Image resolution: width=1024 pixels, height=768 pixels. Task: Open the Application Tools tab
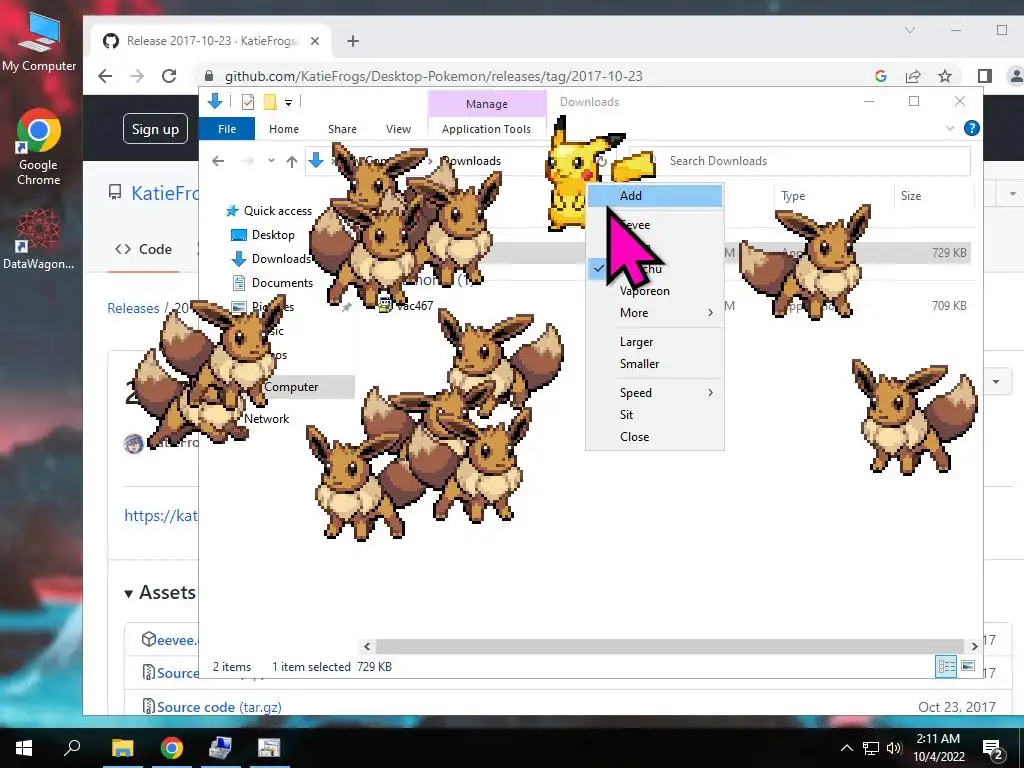pyautogui.click(x=486, y=129)
